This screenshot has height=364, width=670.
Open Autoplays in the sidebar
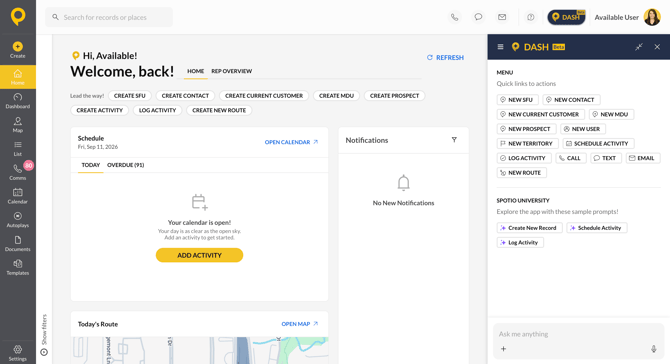18,220
